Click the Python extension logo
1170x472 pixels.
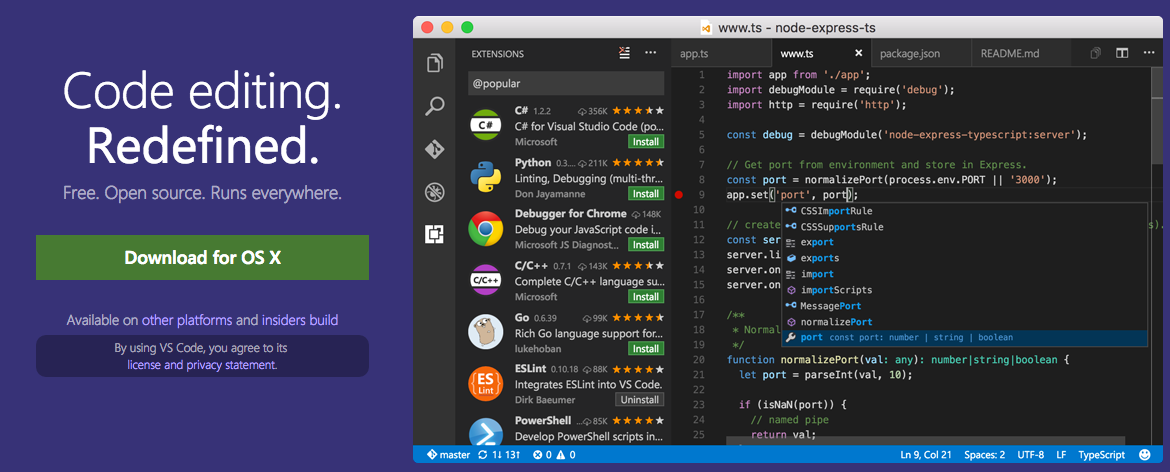485,177
